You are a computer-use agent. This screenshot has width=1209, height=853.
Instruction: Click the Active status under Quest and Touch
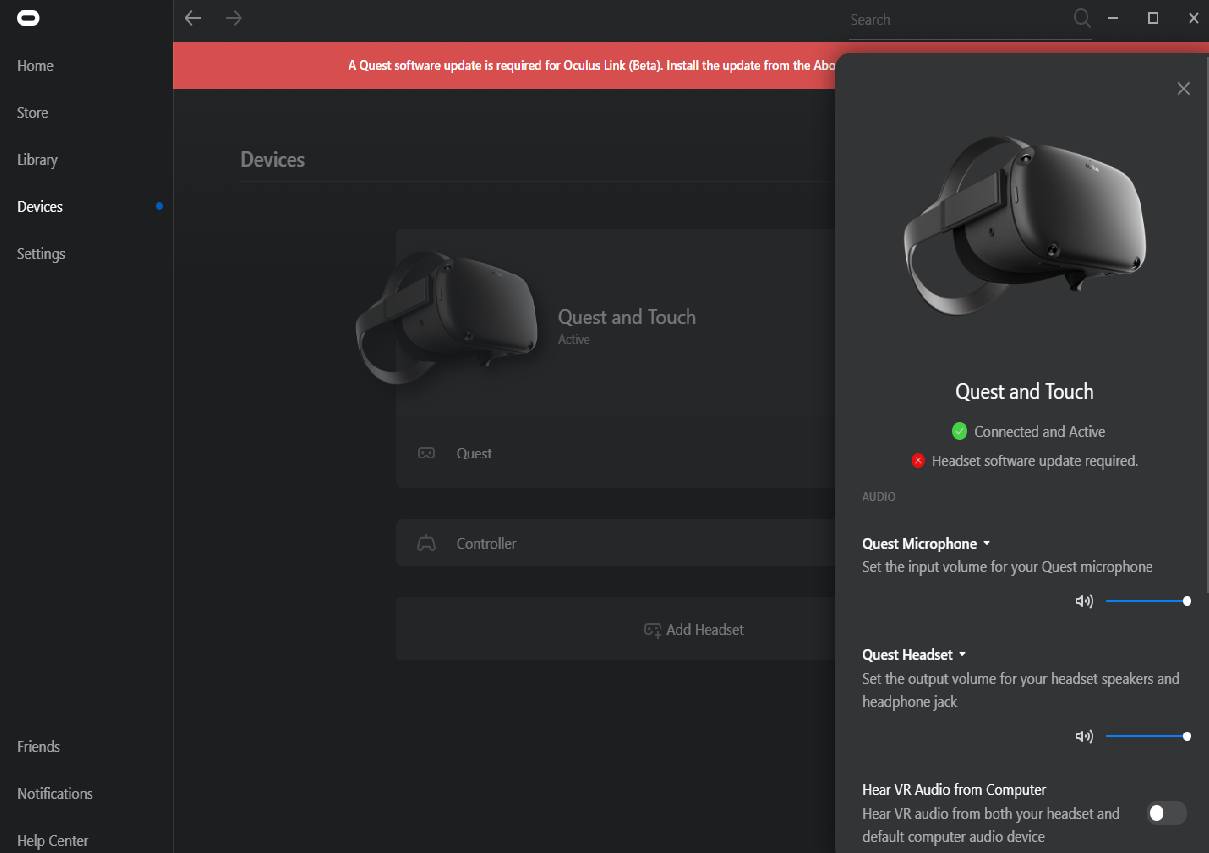[x=574, y=340]
